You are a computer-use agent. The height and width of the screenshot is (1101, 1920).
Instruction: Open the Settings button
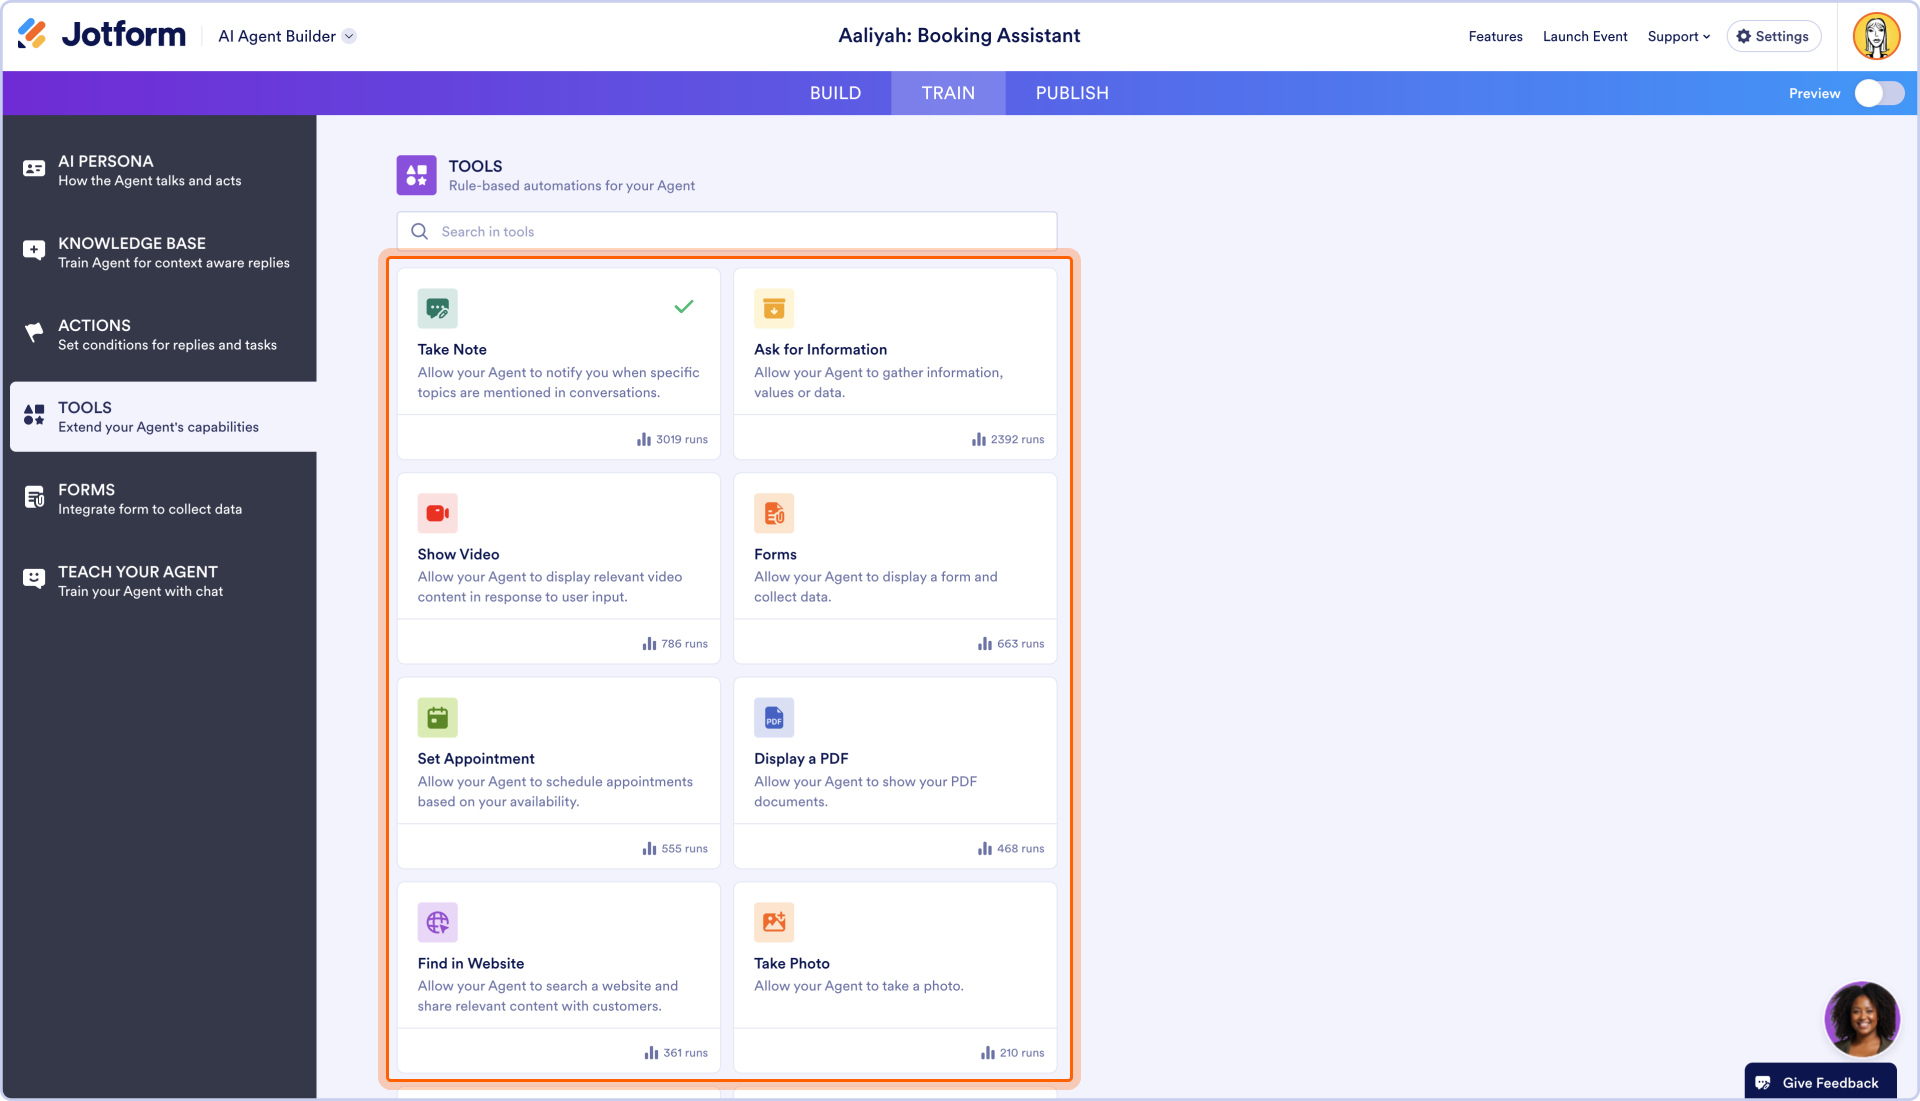click(x=1773, y=36)
